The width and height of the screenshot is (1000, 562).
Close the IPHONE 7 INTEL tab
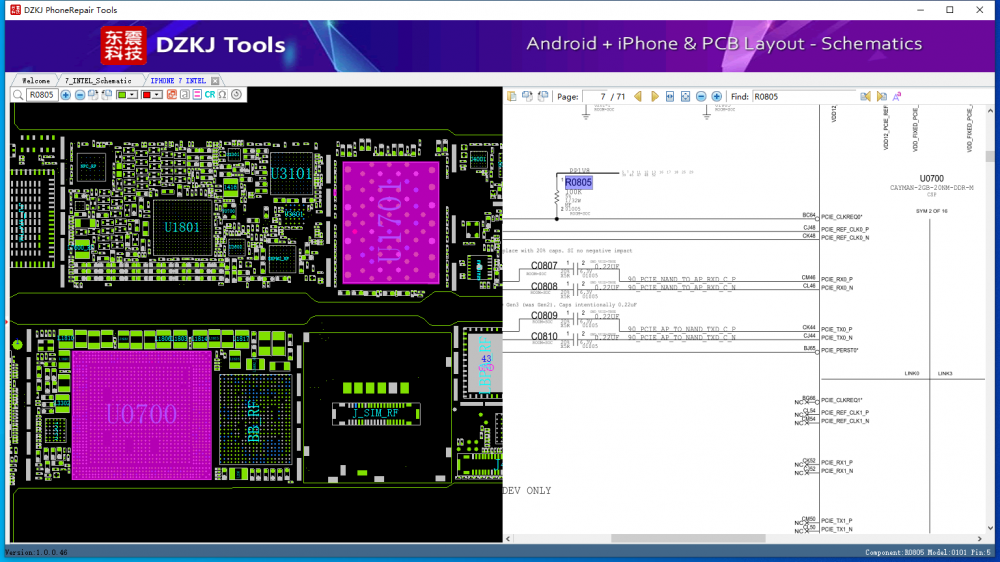(x=215, y=80)
